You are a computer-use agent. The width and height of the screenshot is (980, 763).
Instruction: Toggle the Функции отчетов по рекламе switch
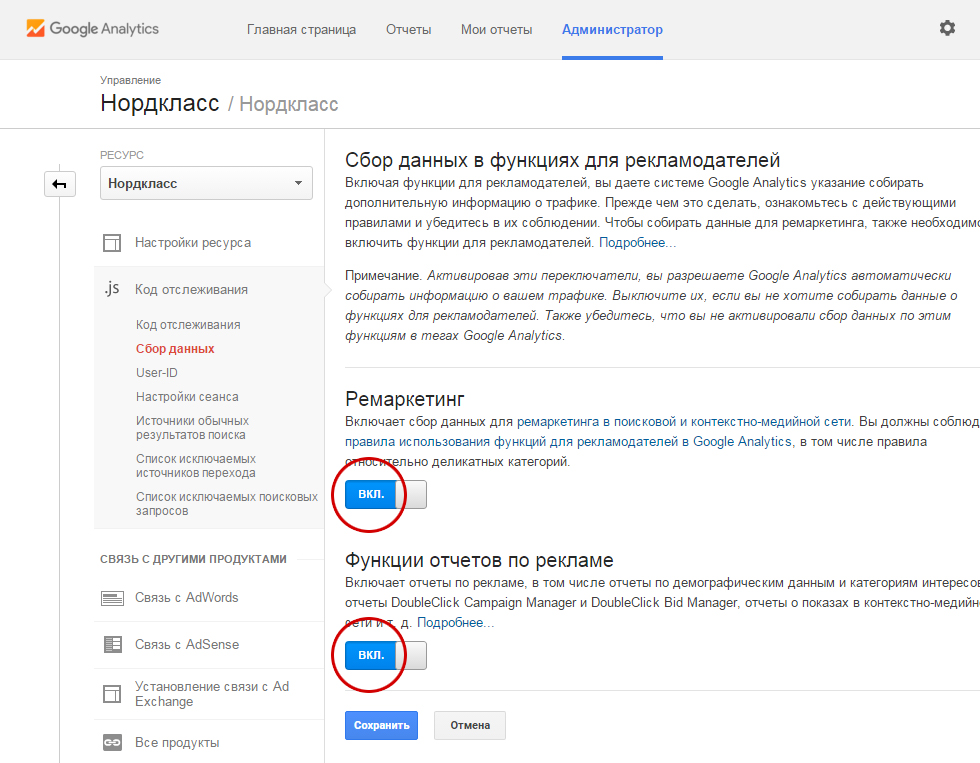coord(386,656)
